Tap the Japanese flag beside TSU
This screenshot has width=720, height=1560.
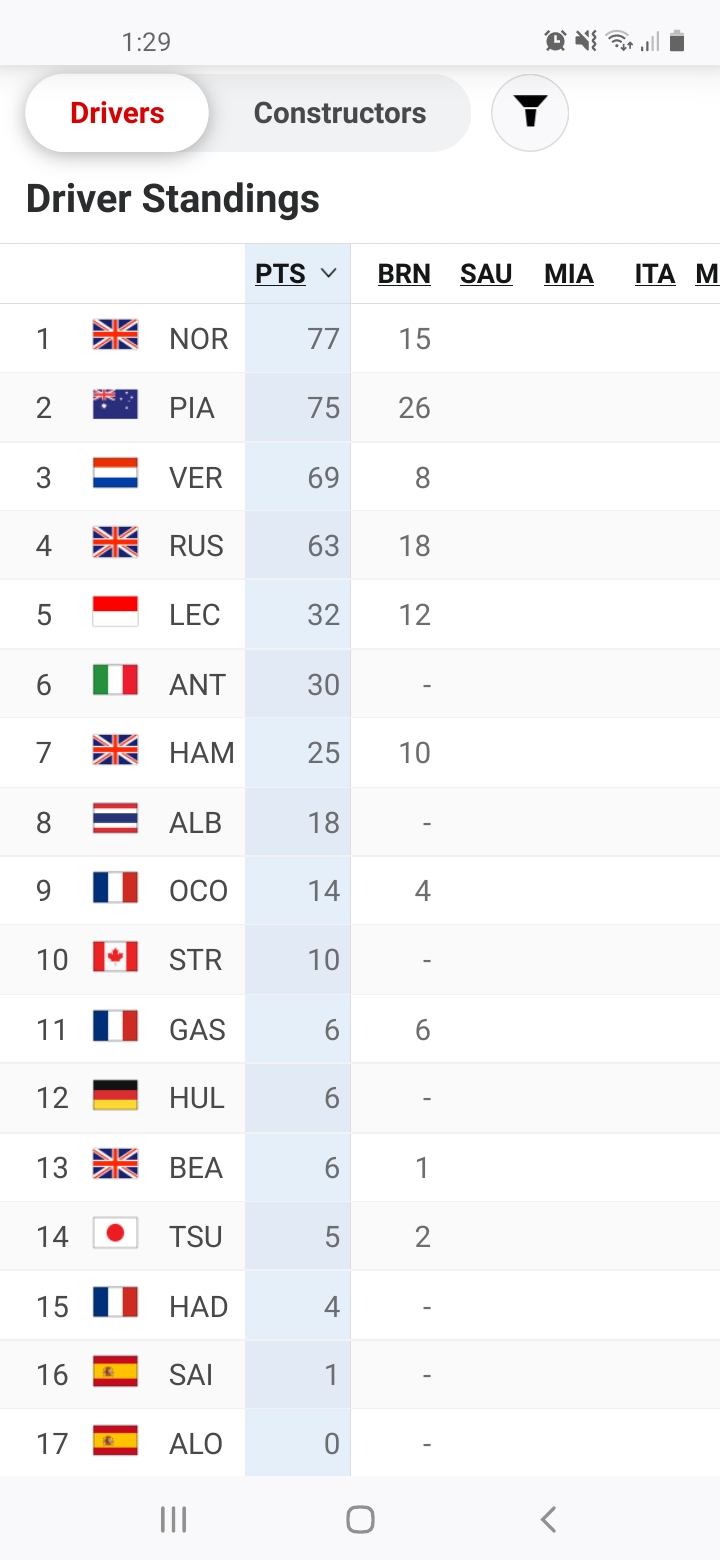click(115, 1232)
